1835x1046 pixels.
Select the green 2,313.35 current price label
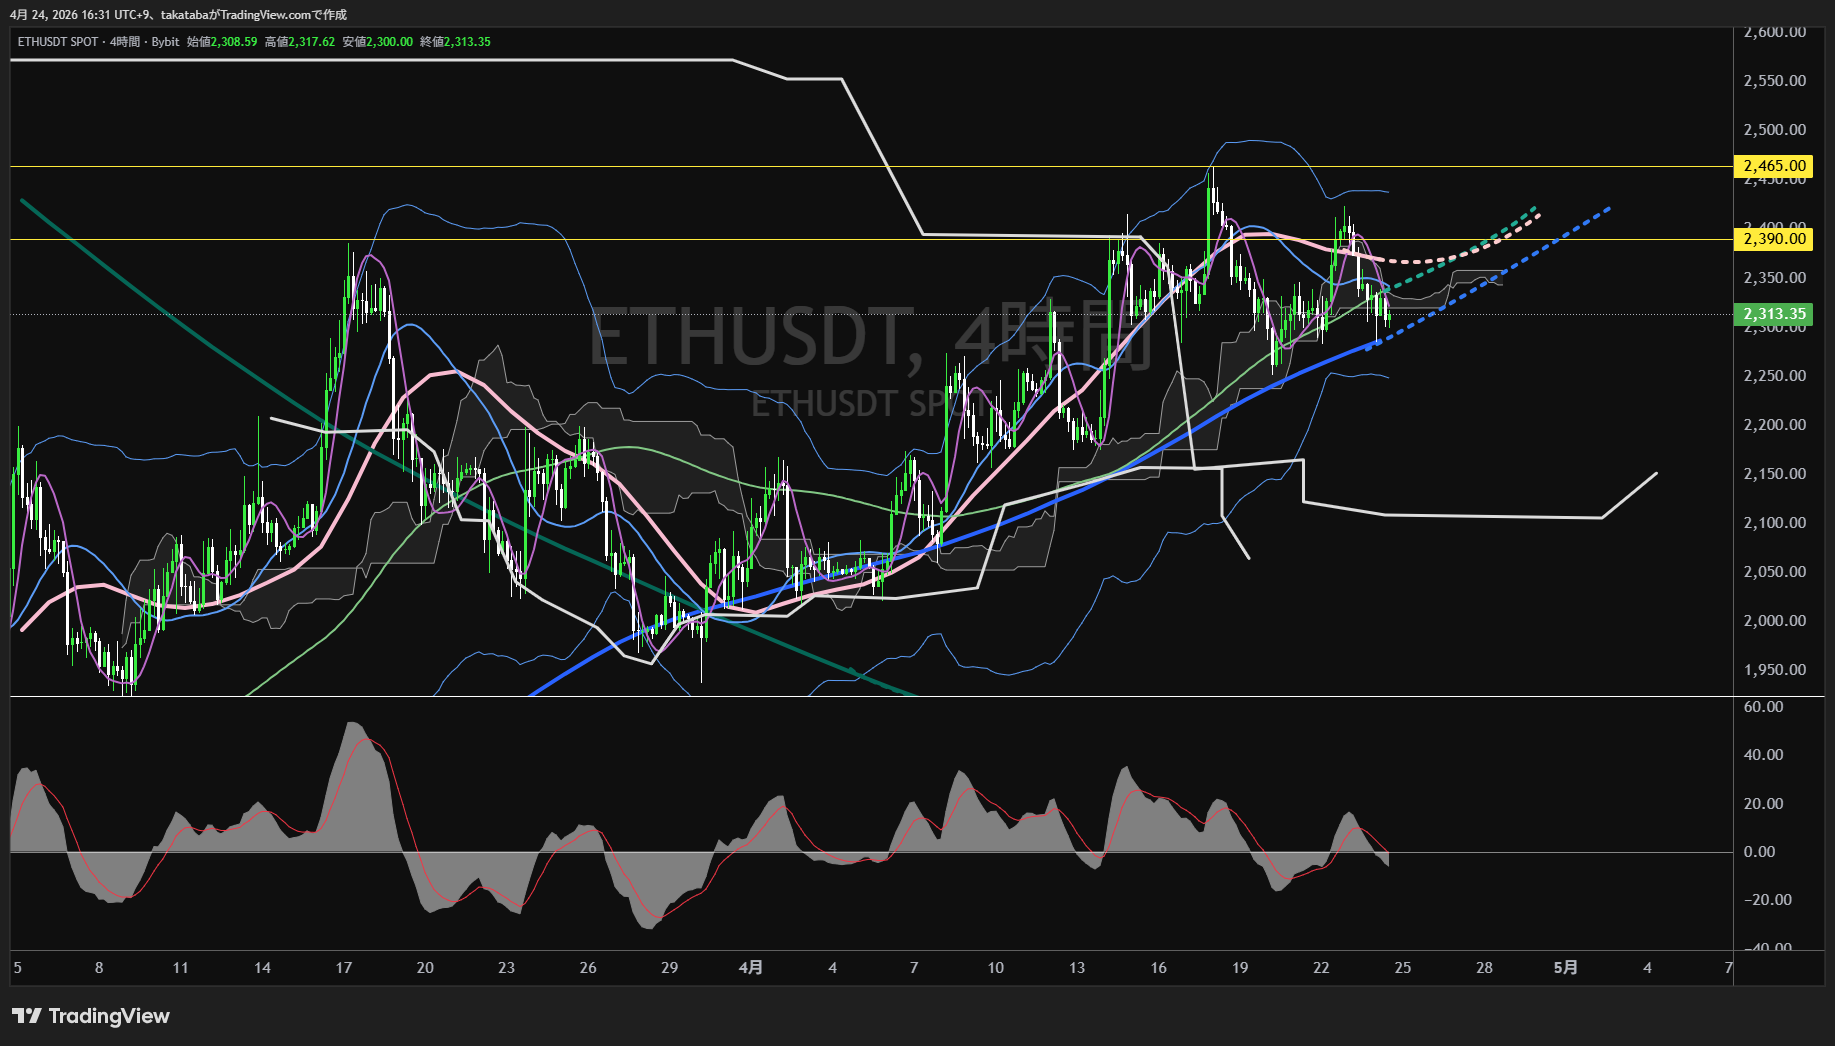1773,314
